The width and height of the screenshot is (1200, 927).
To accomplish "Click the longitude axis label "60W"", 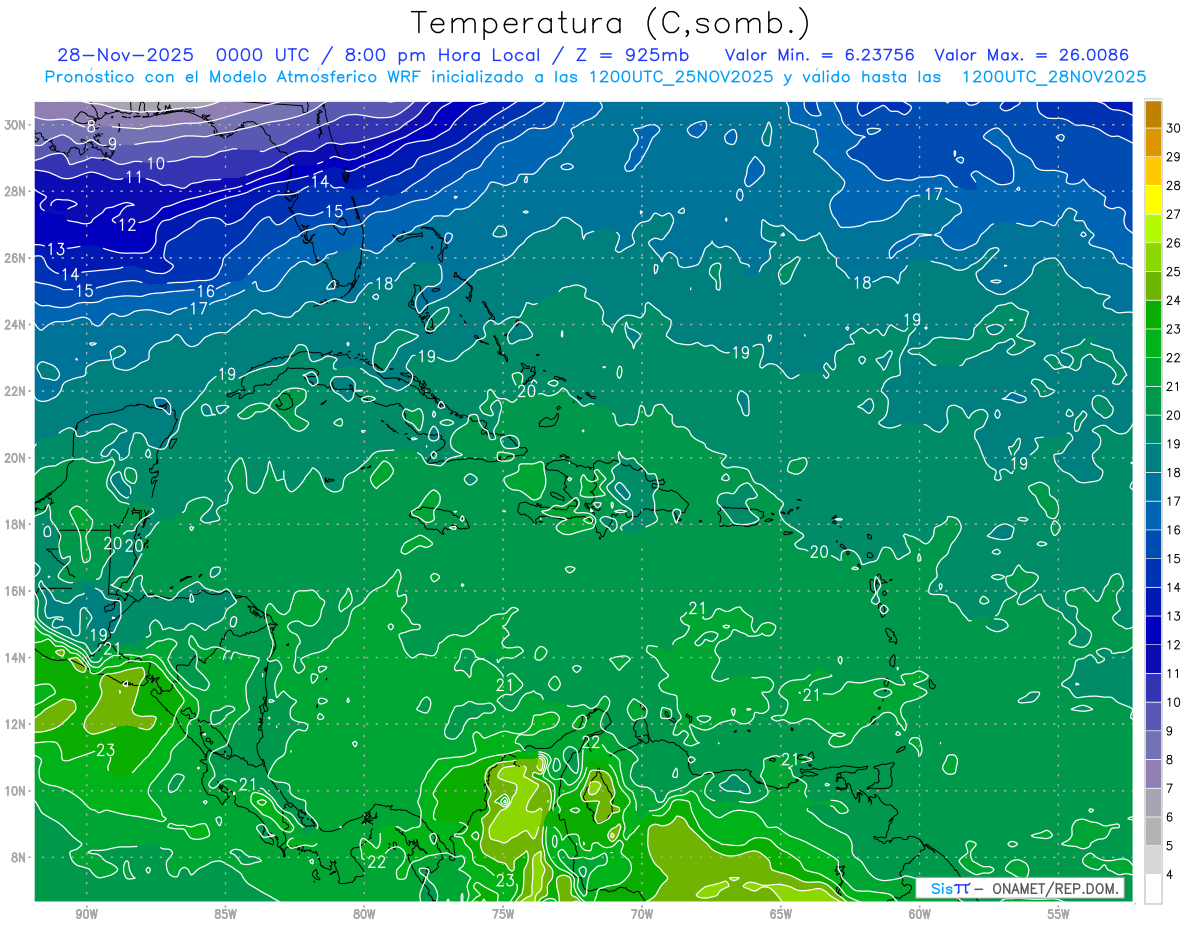I will tap(920, 915).
